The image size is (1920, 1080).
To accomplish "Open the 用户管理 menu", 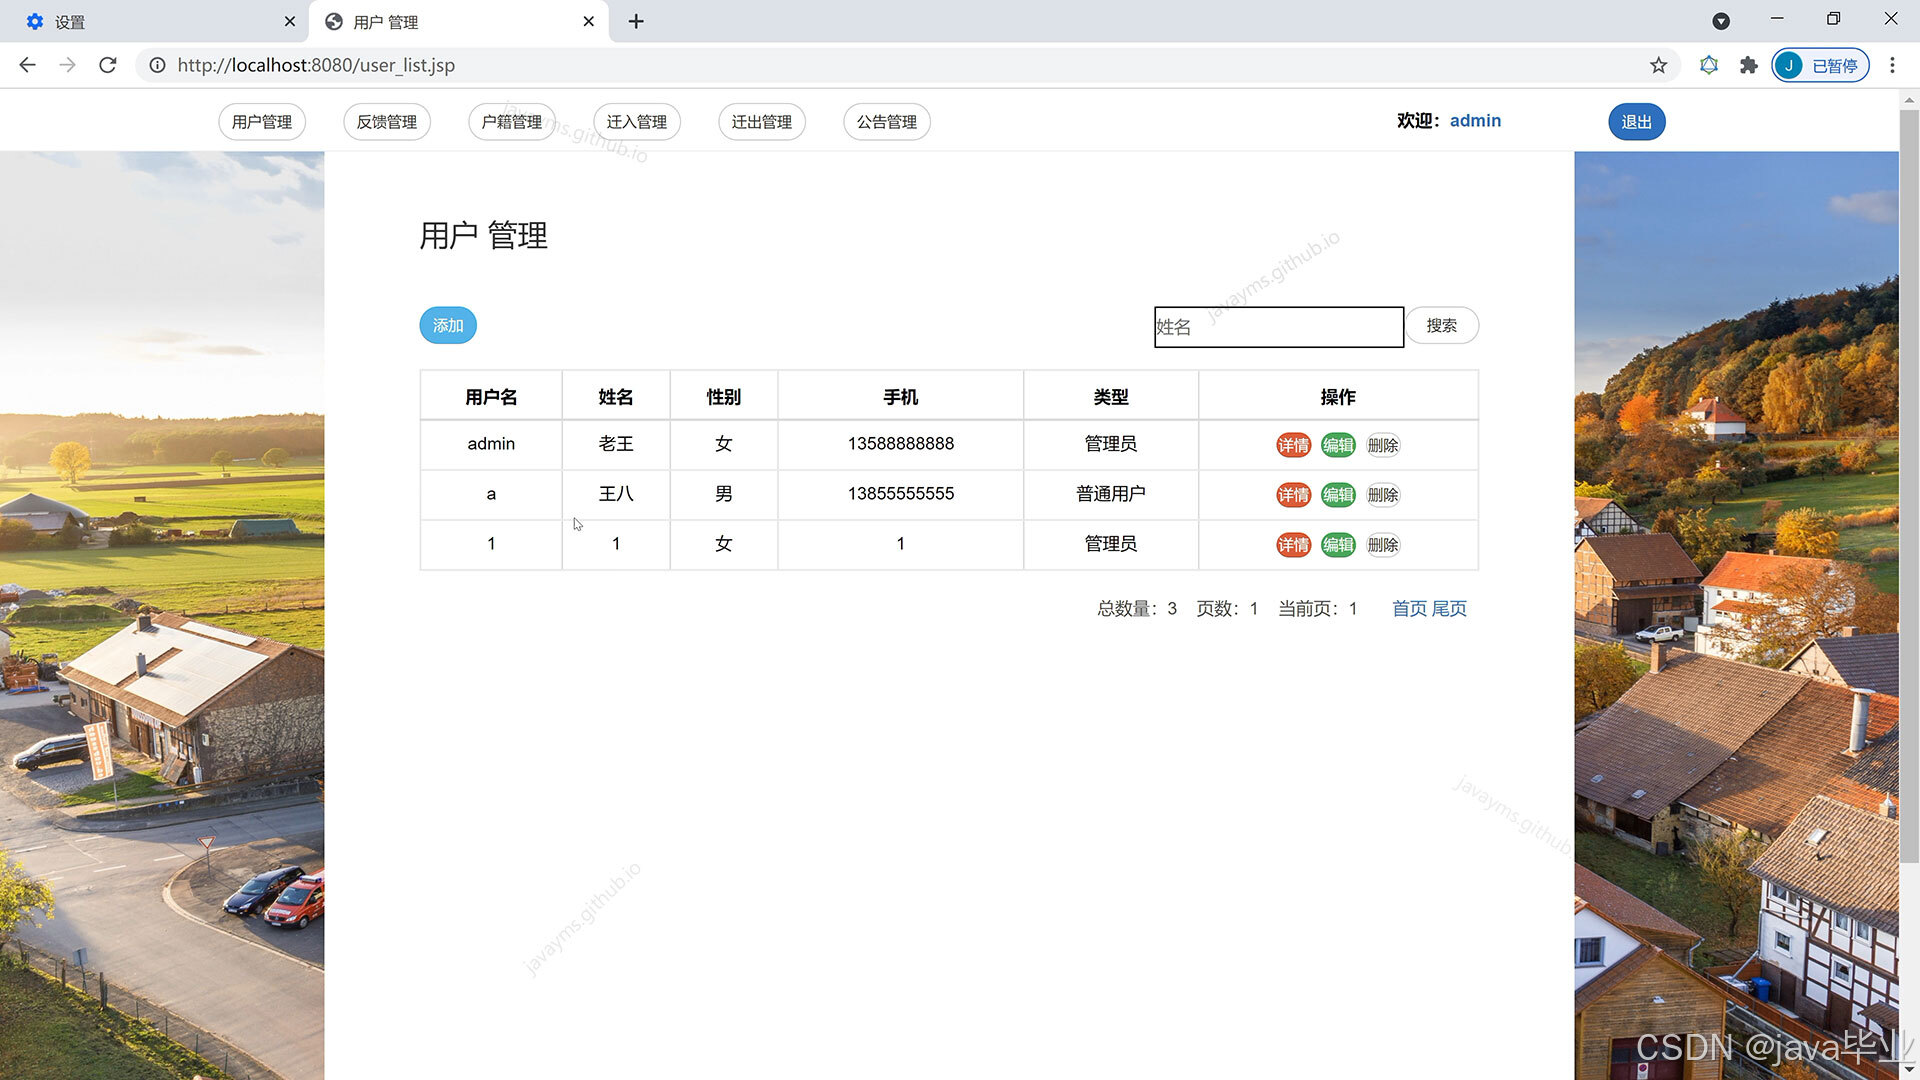I will 262,122.
